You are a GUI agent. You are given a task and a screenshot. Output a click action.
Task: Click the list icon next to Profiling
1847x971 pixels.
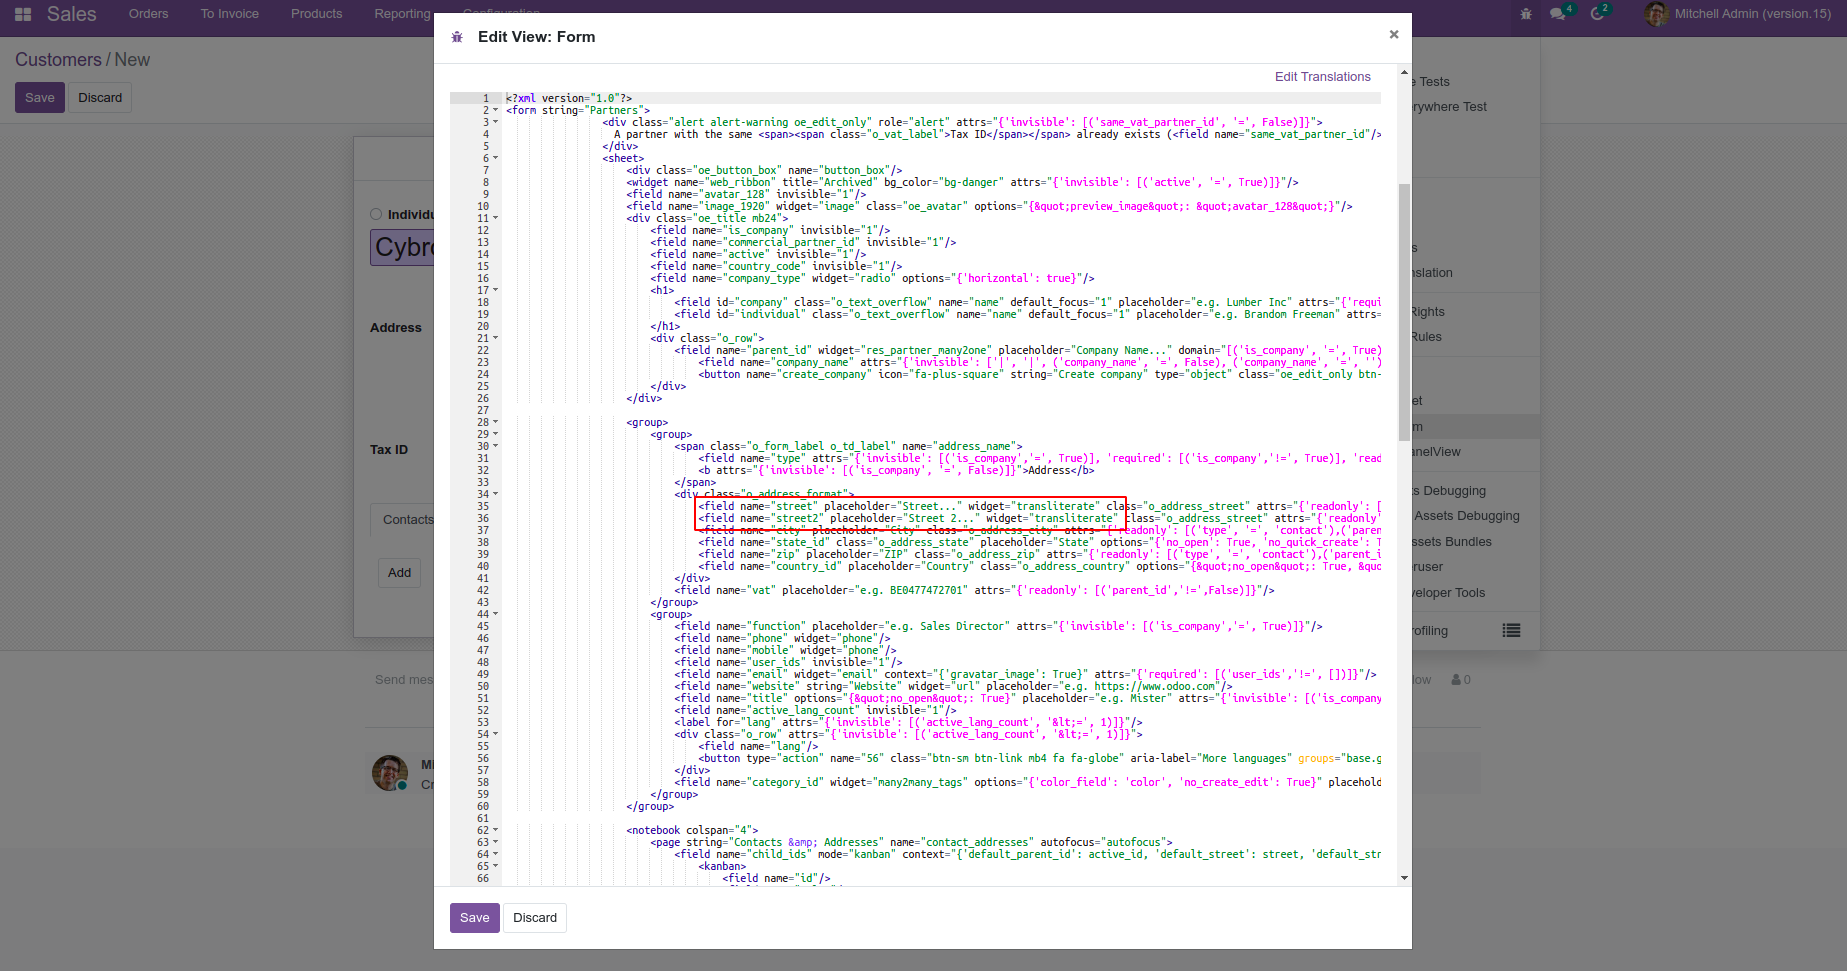click(1511, 630)
